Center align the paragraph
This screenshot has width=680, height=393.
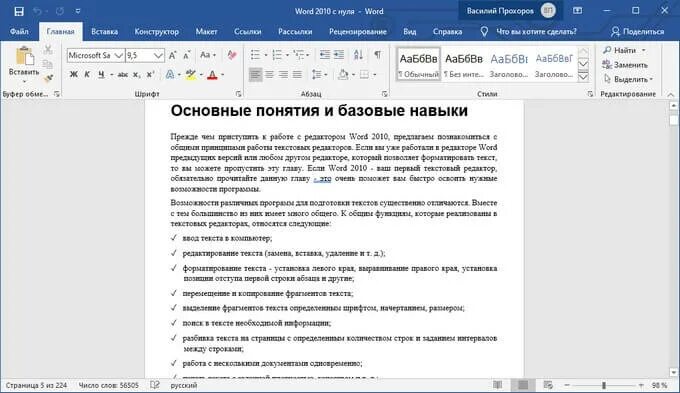tap(269, 75)
